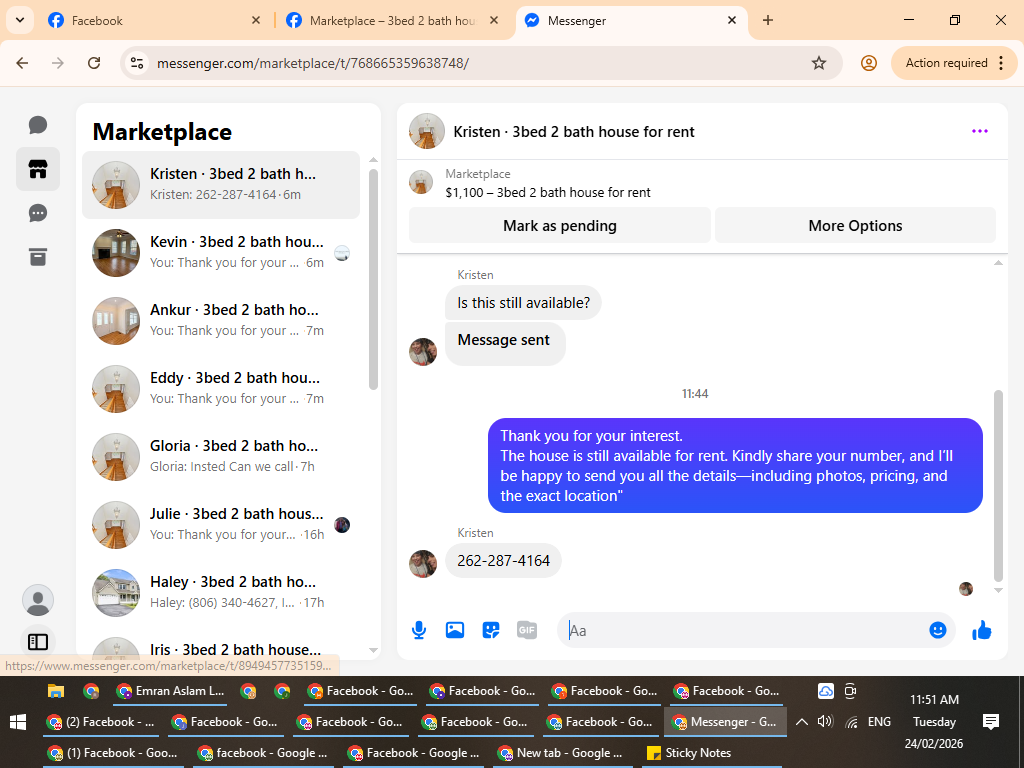
Task: Click the $1,100 – 3bed 2 bath listing title
Action: tap(548, 193)
